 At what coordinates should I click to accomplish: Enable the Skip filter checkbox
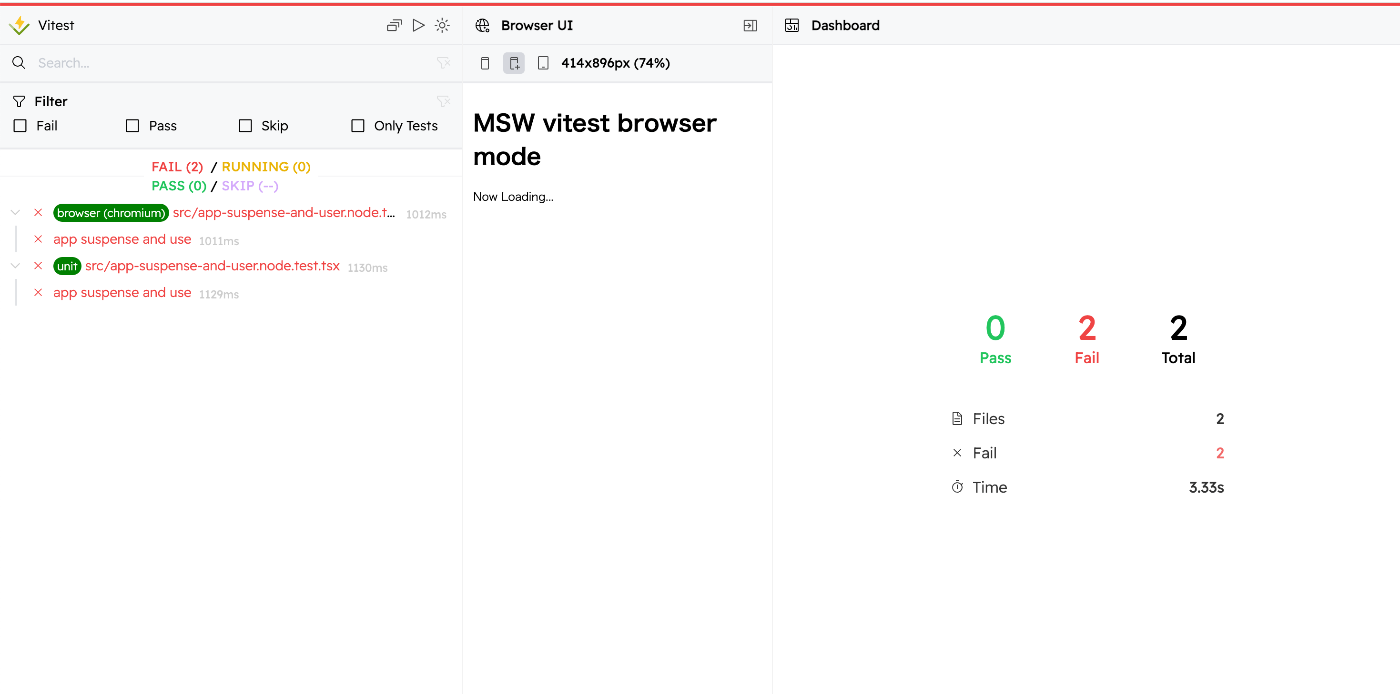pyautogui.click(x=245, y=126)
